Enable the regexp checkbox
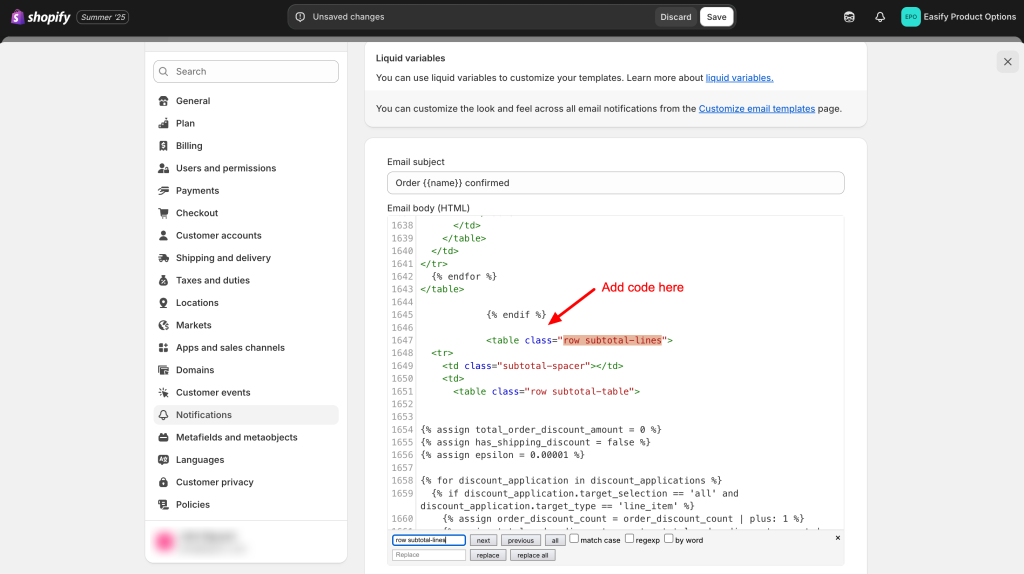 (x=630, y=539)
